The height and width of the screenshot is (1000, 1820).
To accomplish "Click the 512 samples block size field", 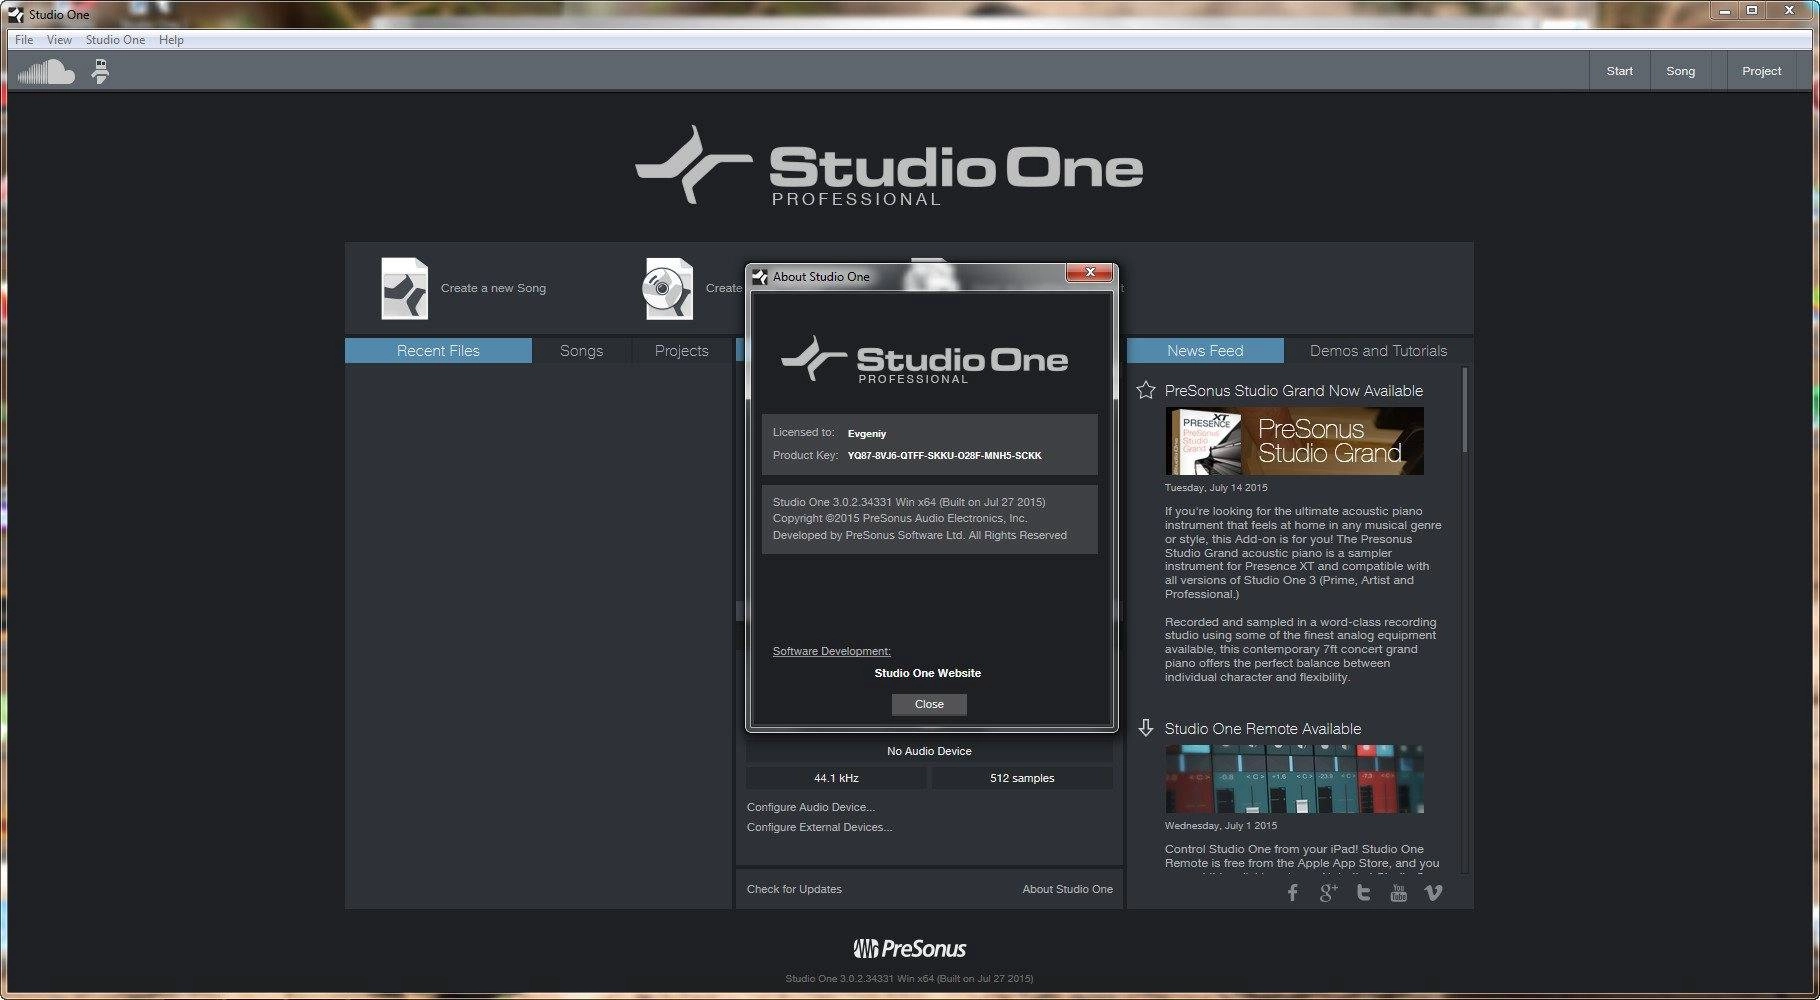I will pyautogui.click(x=1022, y=778).
